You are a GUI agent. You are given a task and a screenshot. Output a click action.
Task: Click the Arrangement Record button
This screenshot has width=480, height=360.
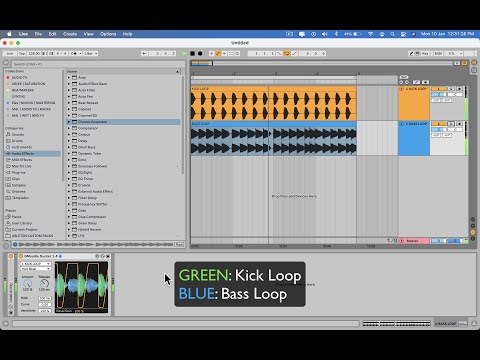click(200, 53)
